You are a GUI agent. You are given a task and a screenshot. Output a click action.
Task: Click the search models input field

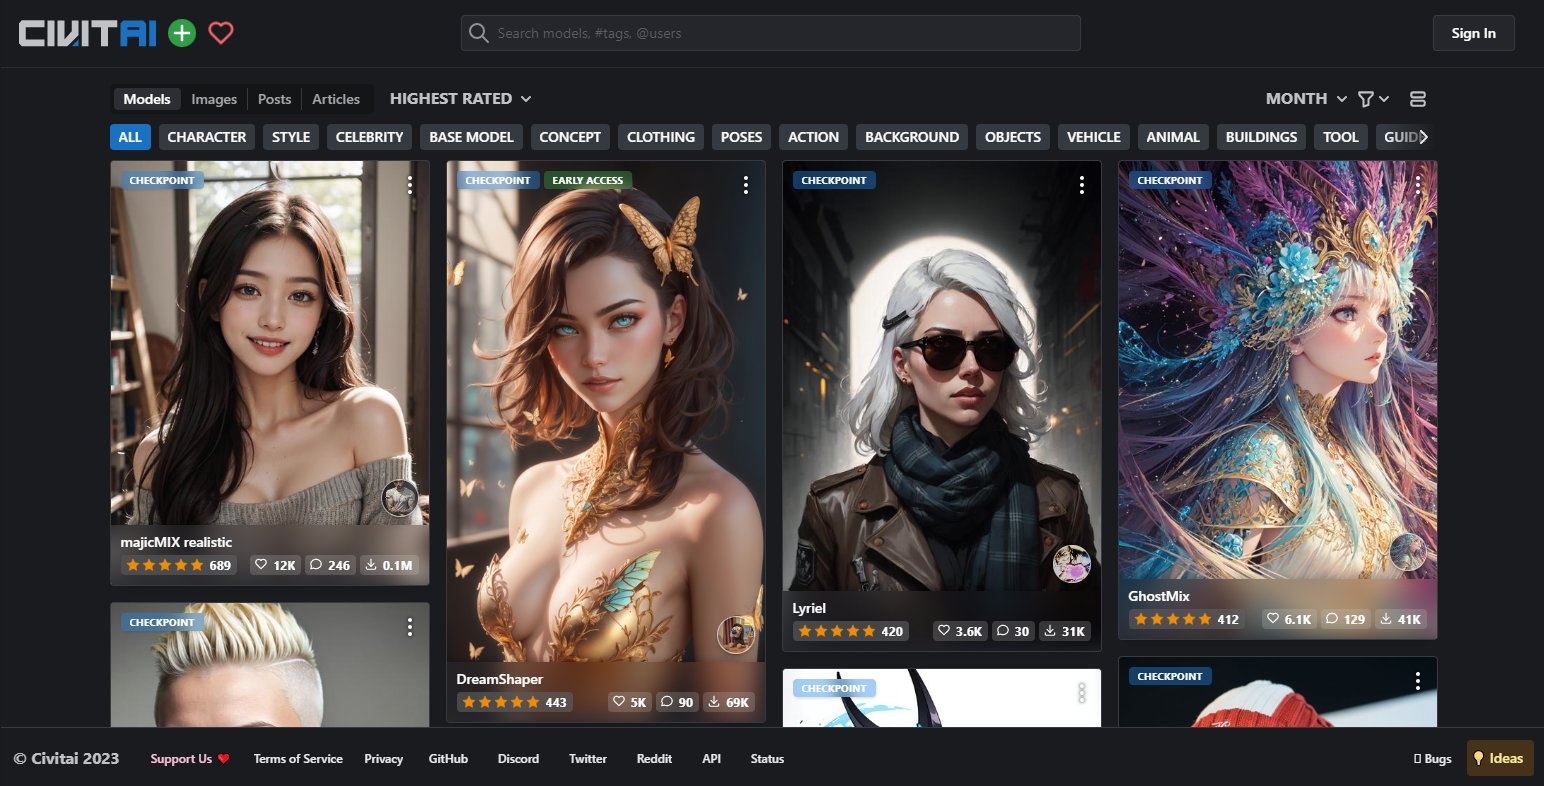770,33
